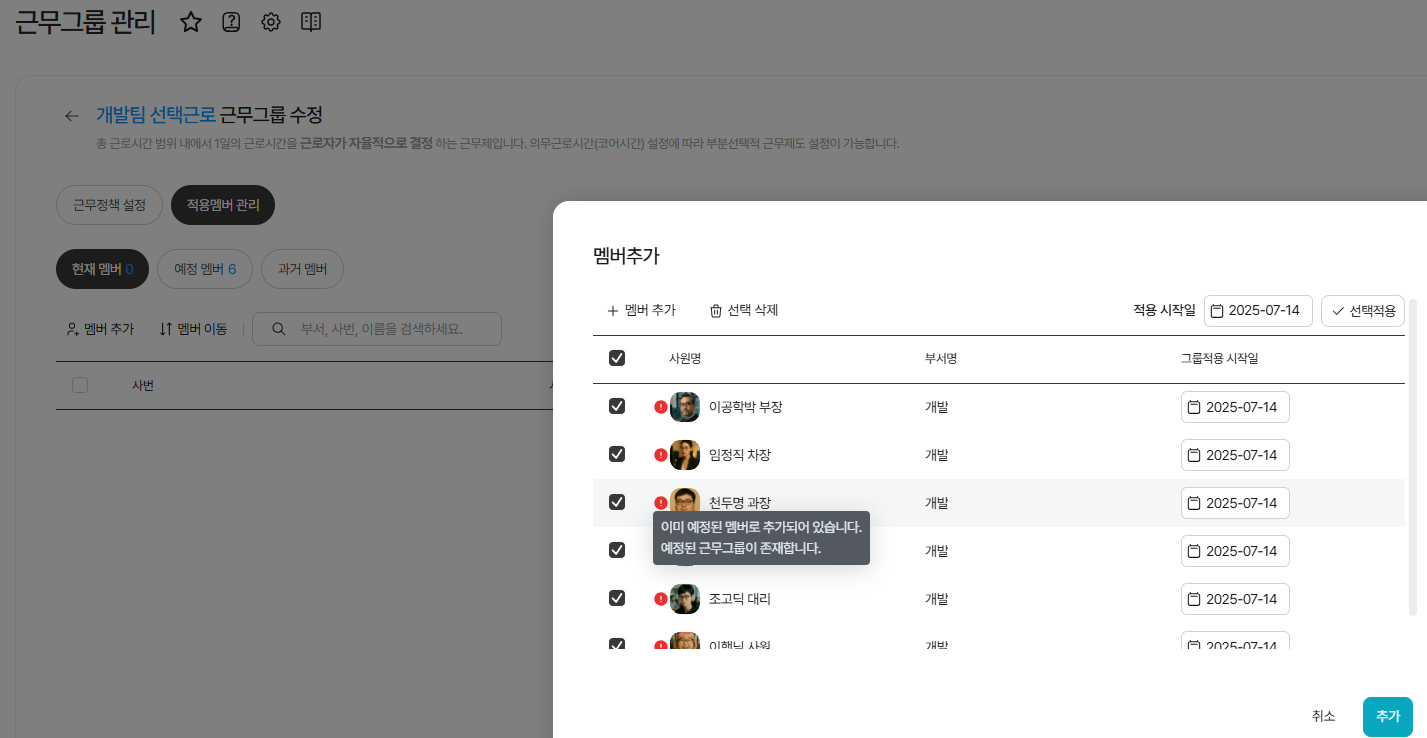Click the star favorite icon
The height and width of the screenshot is (738, 1427).
[x=191, y=22]
